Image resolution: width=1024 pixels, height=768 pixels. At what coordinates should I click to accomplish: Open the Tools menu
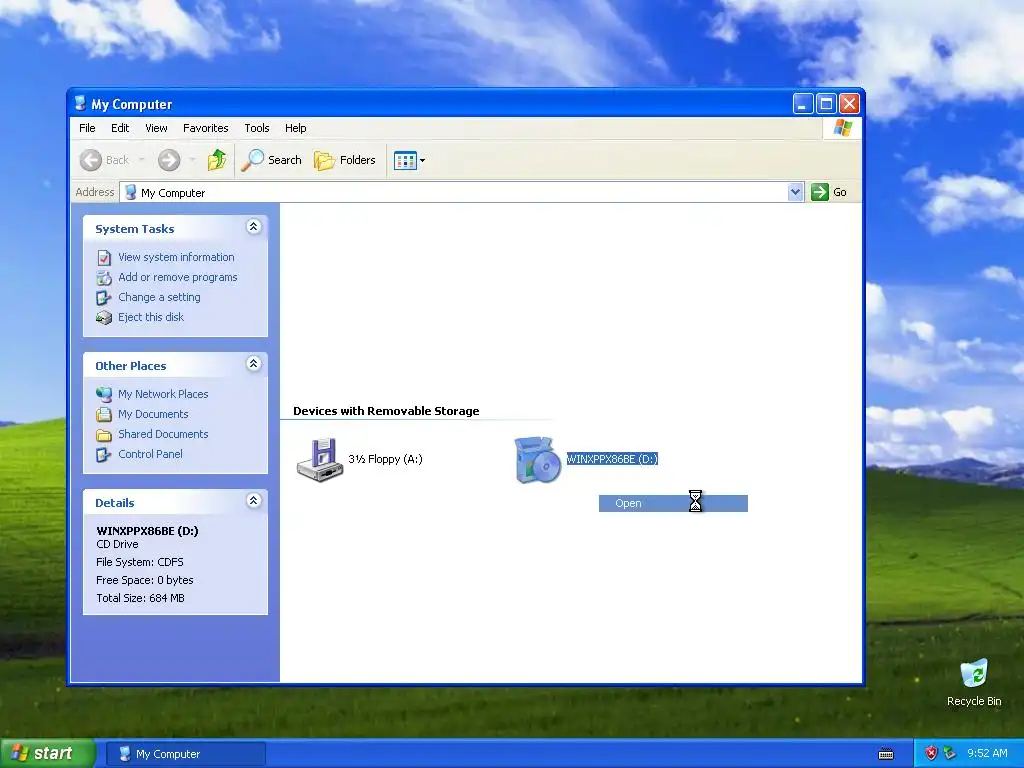point(257,128)
